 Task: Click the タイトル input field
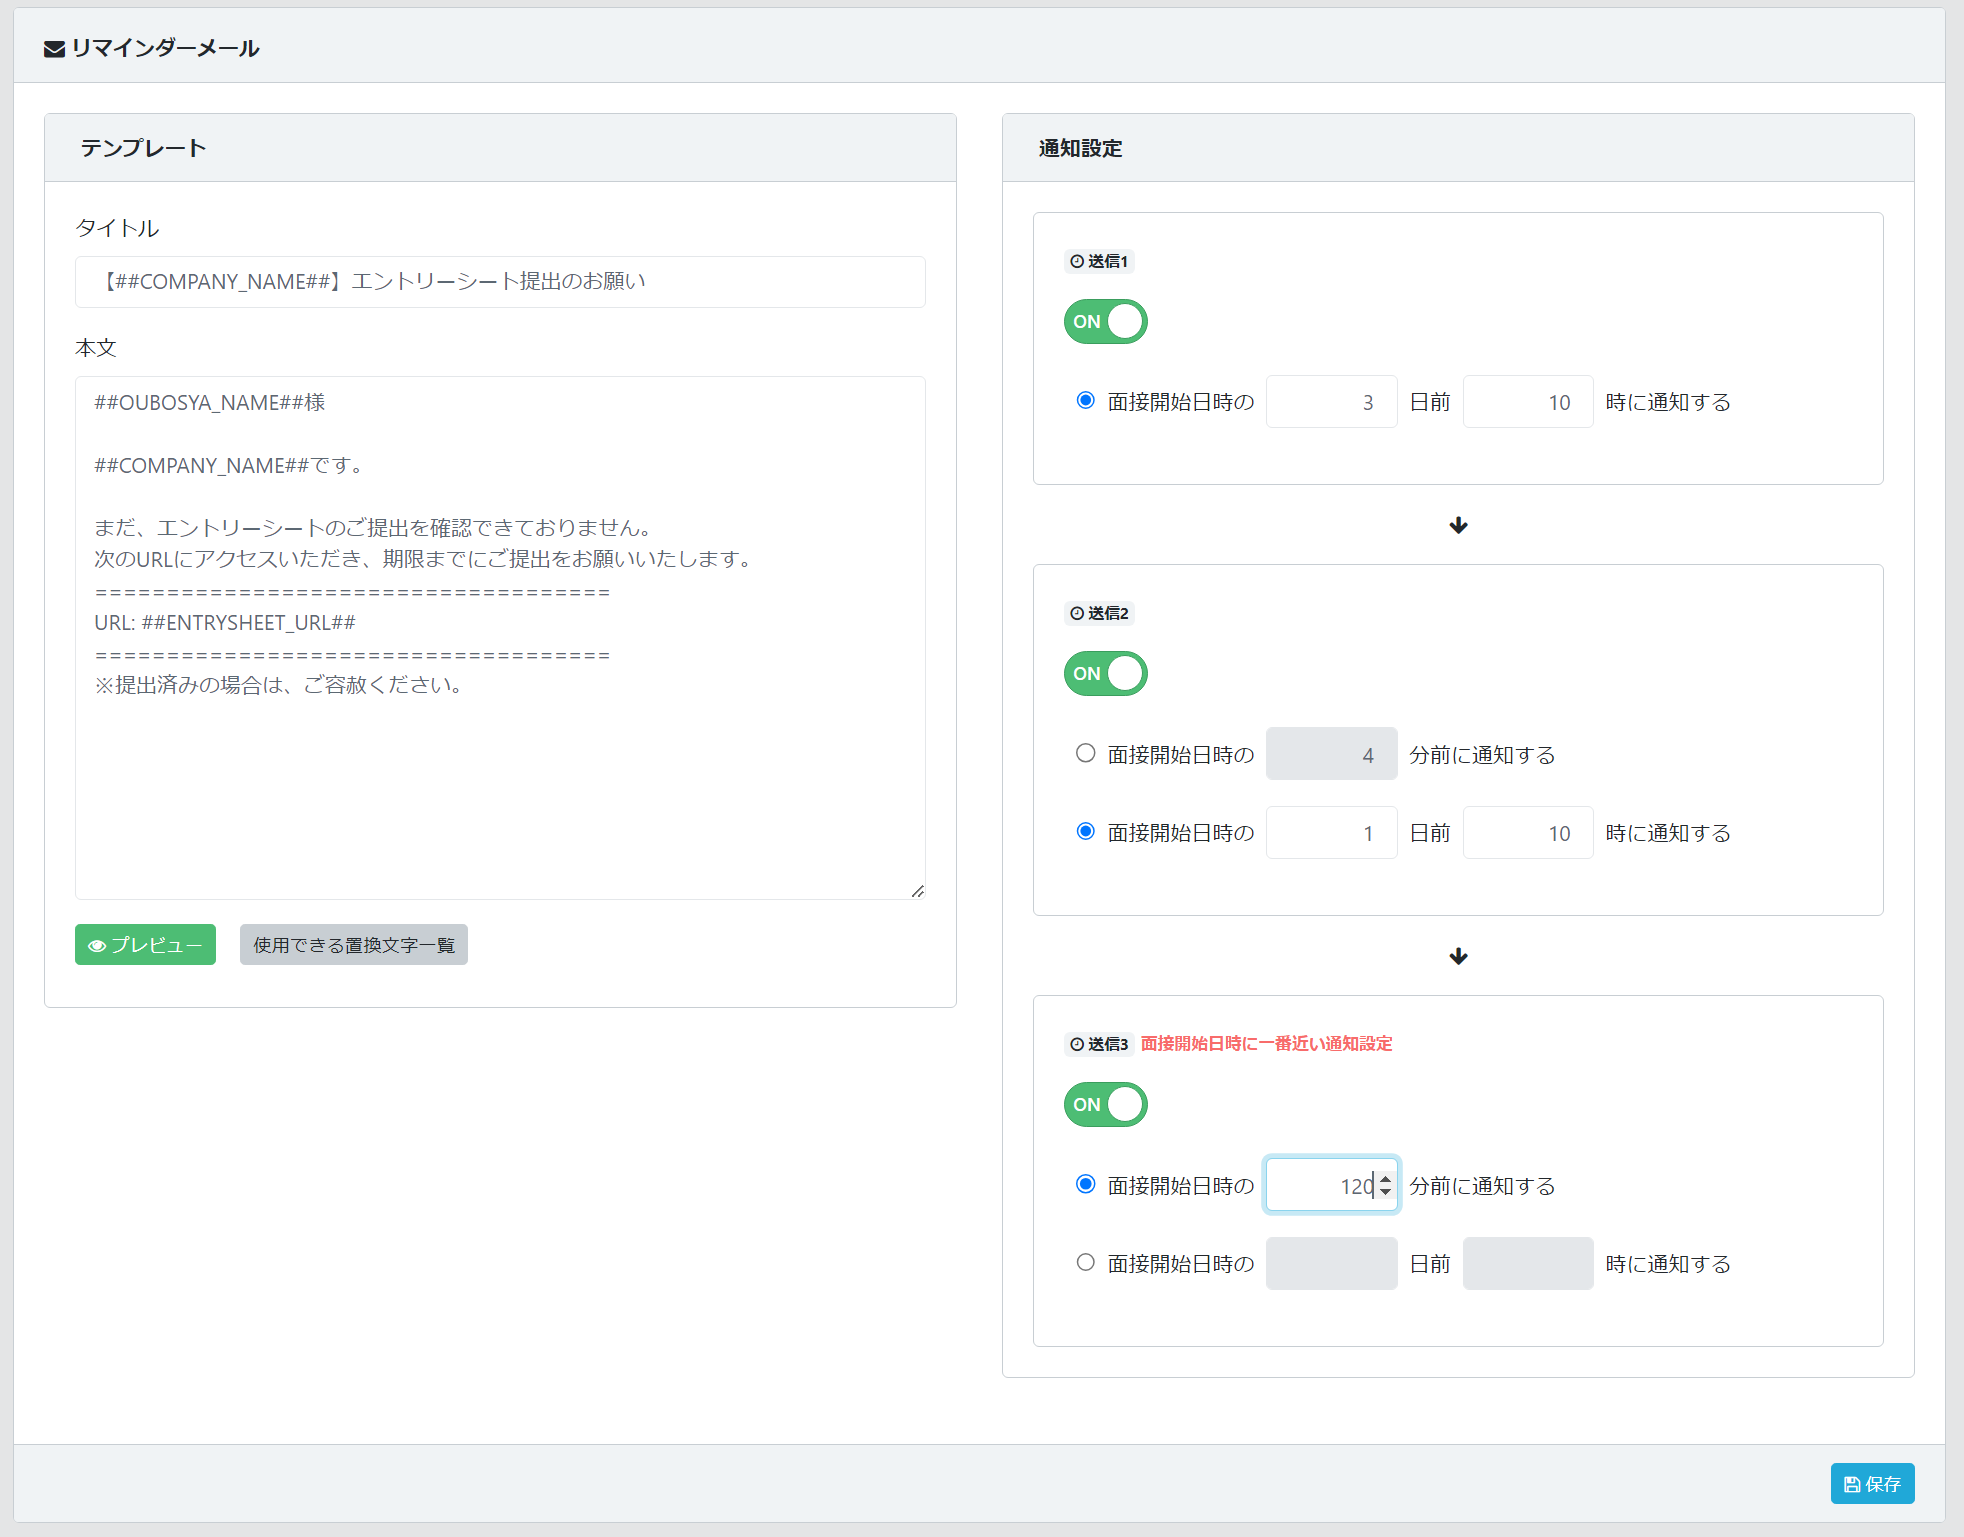coord(500,282)
